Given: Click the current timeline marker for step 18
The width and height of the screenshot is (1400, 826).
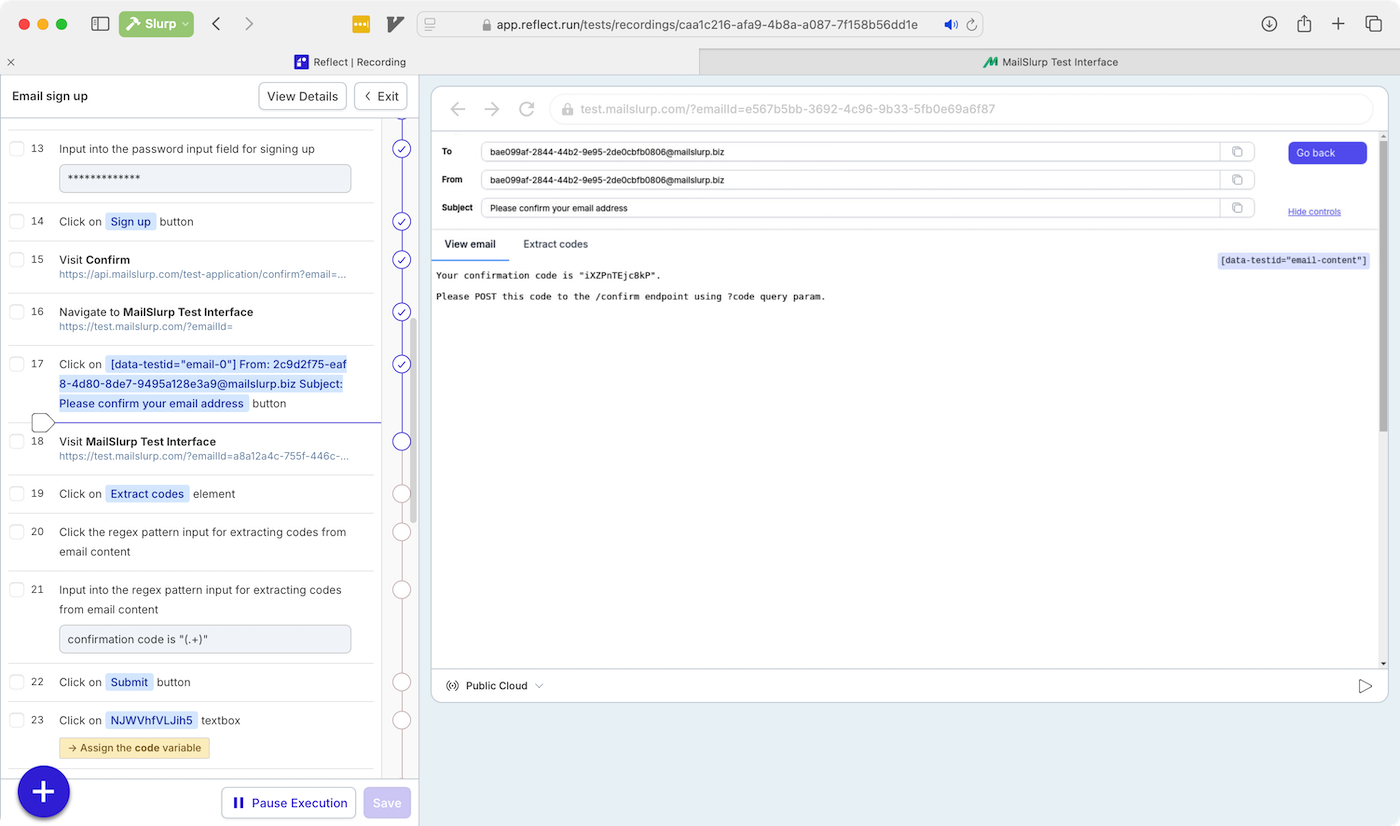Looking at the screenshot, I should tap(402, 441).
